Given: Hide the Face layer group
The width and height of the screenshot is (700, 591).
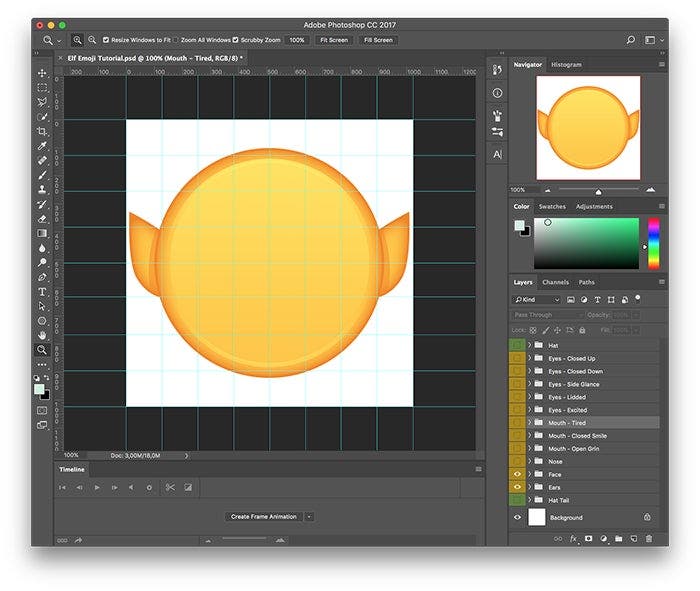Looking at the screenshot, I should pos(517,474).
